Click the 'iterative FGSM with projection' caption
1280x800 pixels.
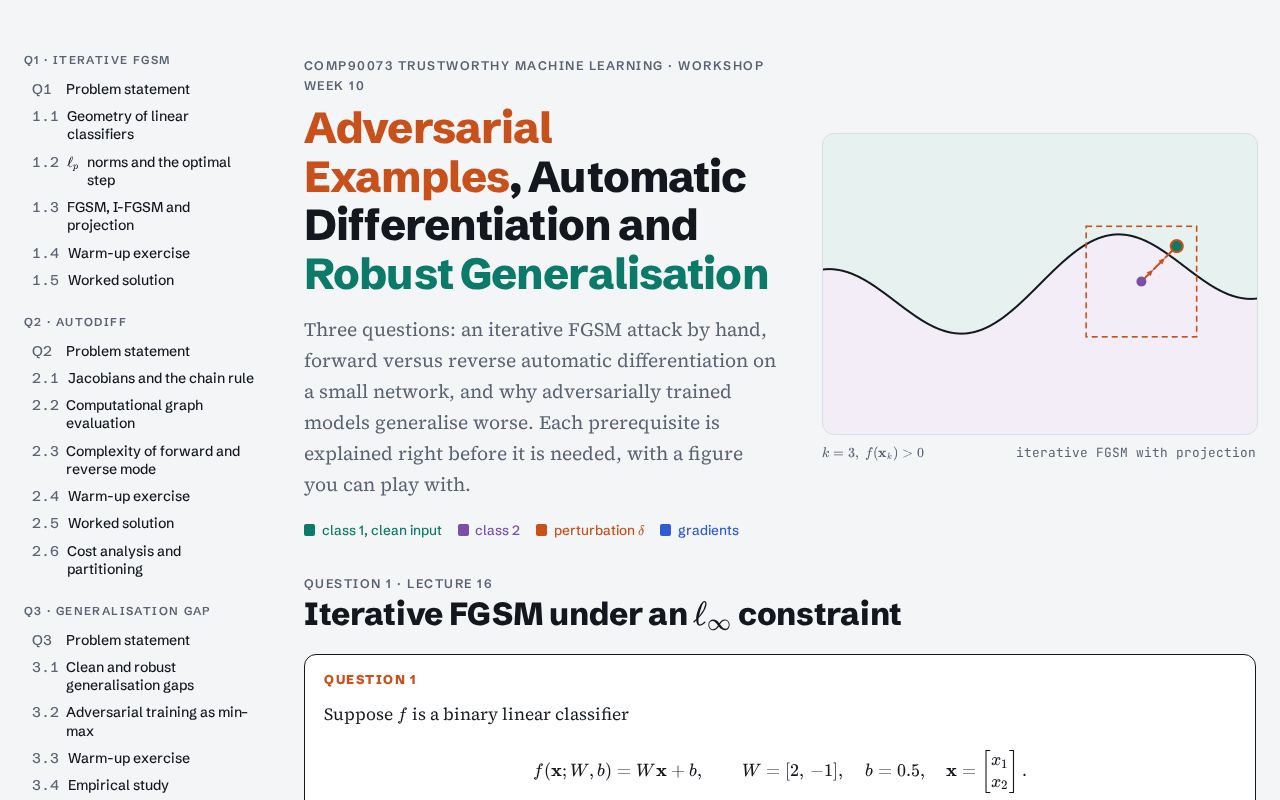(x=1136, y=453)
